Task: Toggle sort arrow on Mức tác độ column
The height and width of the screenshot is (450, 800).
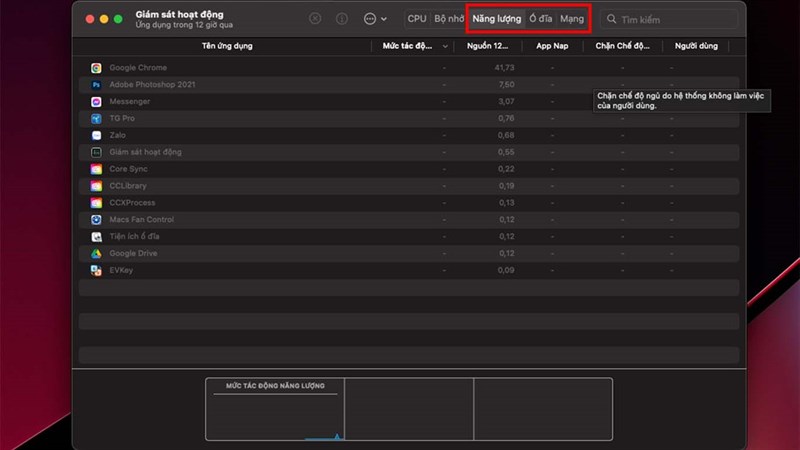Action: (x=445, y=46)
